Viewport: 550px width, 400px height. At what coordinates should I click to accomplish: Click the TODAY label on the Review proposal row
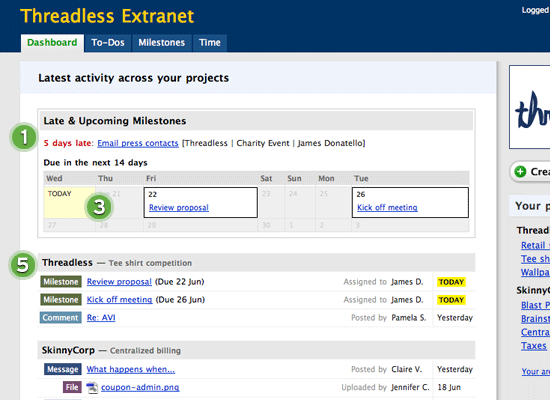(451, 282)
